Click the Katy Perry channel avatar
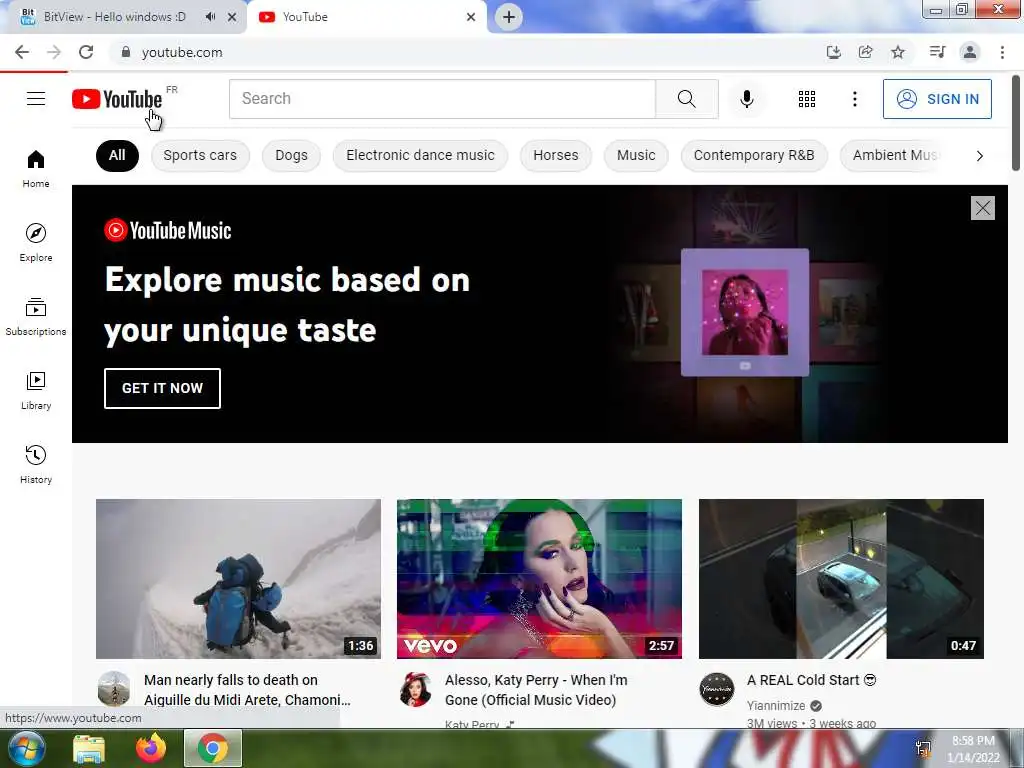This screenshot has width=1024, height=768. (x=415, y=690)
